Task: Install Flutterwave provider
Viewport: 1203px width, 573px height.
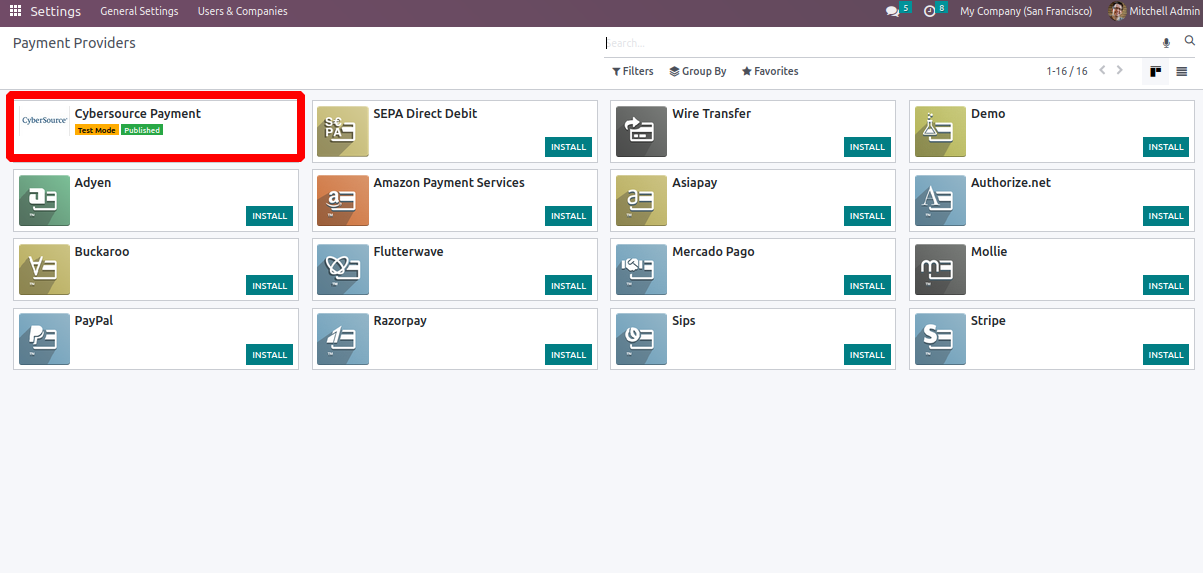Action: pos(569,285)
